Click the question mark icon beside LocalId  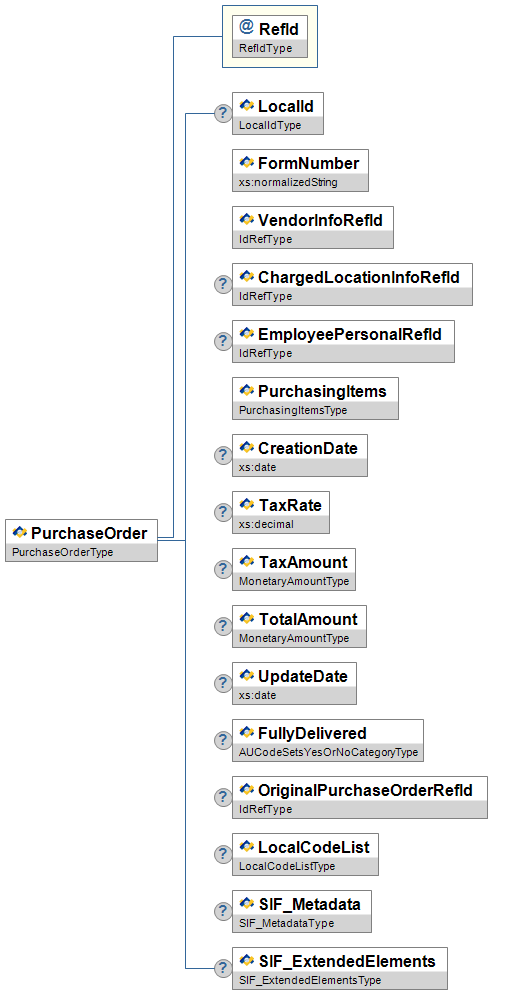pos(222,113)
